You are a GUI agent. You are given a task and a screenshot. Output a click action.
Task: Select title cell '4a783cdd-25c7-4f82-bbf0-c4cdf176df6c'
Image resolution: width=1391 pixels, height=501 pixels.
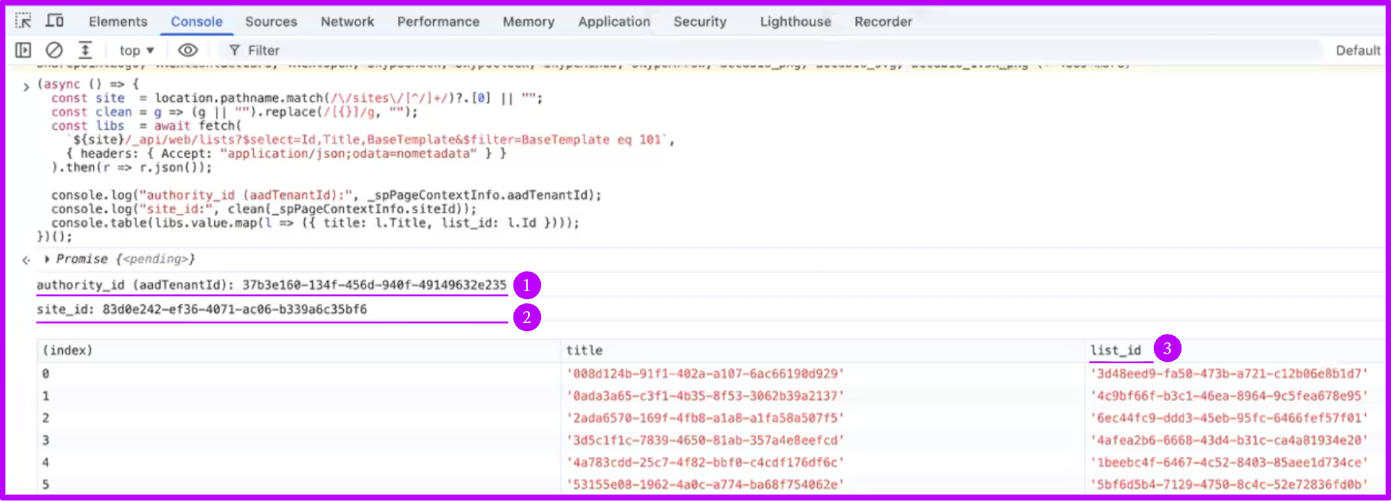tap(705, 462)
